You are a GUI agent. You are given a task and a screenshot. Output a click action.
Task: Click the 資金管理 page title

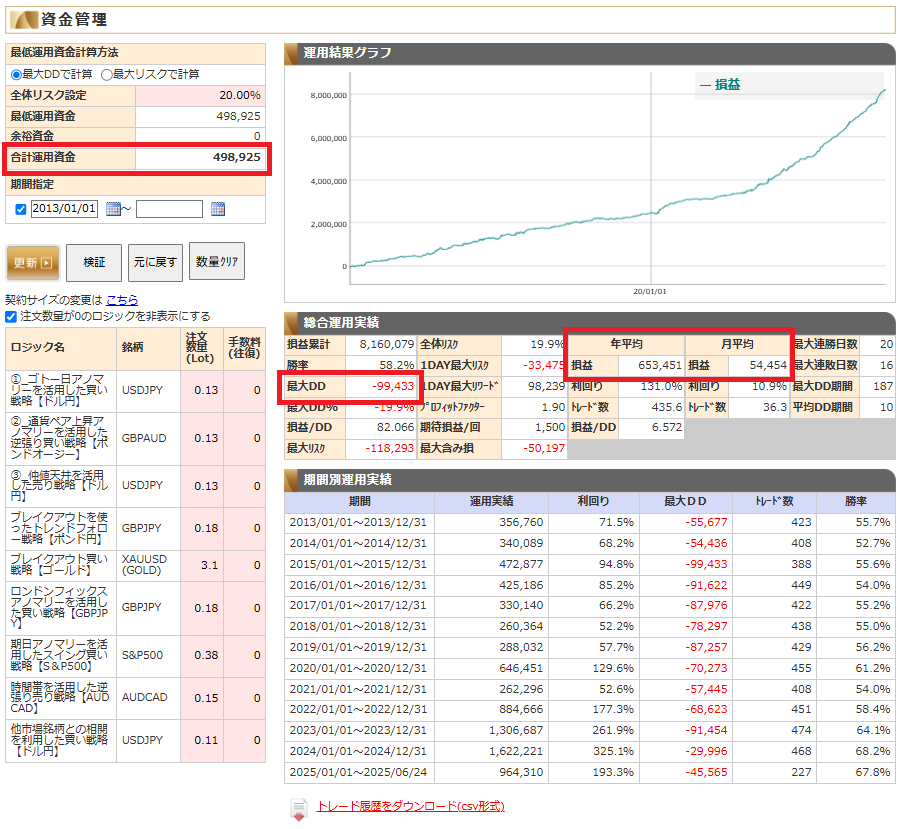pos(74,20)
